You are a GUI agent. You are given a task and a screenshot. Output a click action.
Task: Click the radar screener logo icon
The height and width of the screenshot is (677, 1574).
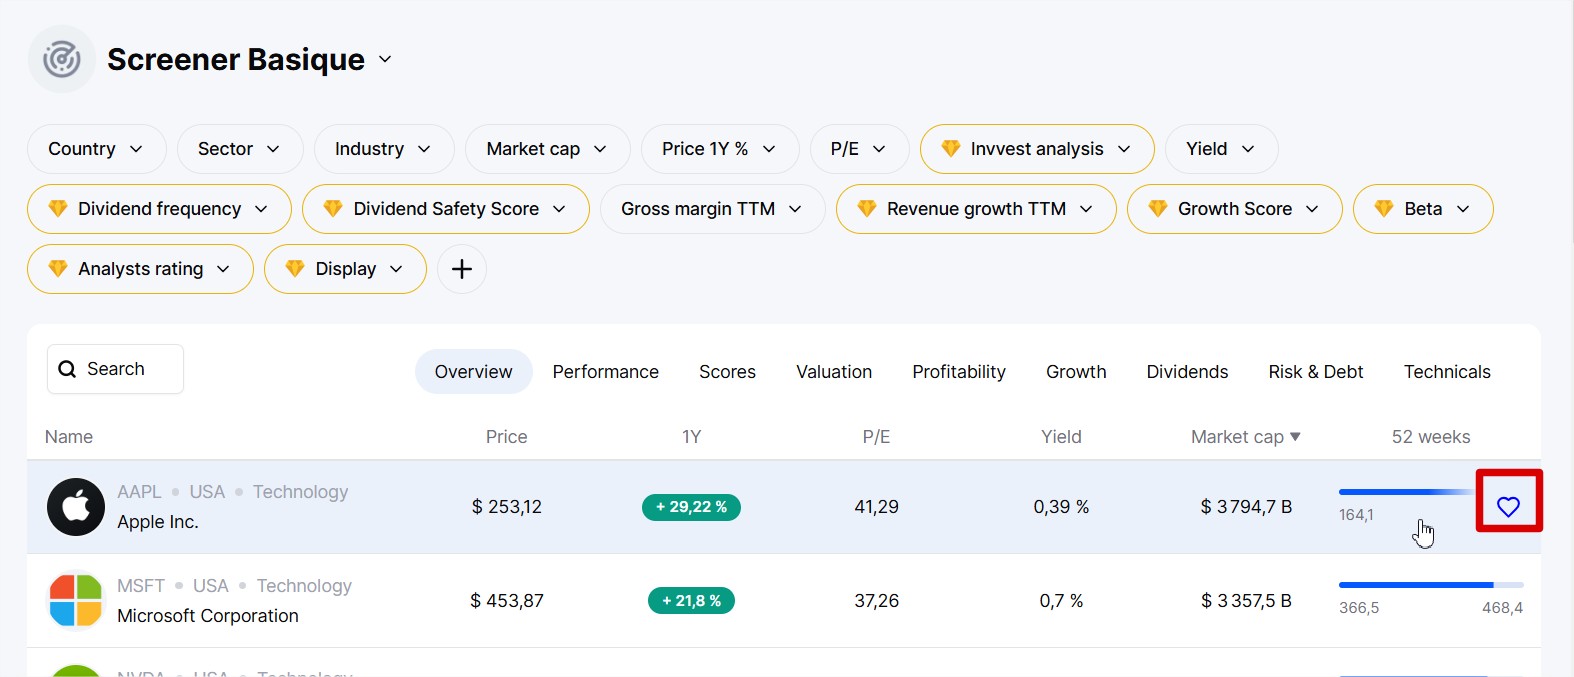[x=62, y=60]
